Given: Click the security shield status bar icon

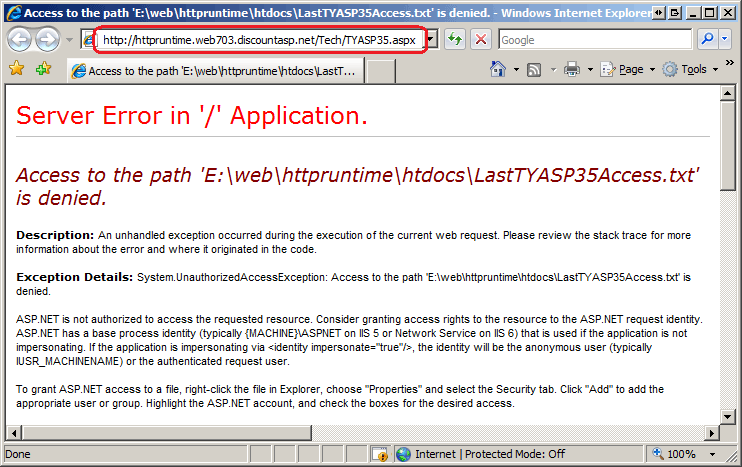Looking at the screenshot, I should (x=380, y=454).
